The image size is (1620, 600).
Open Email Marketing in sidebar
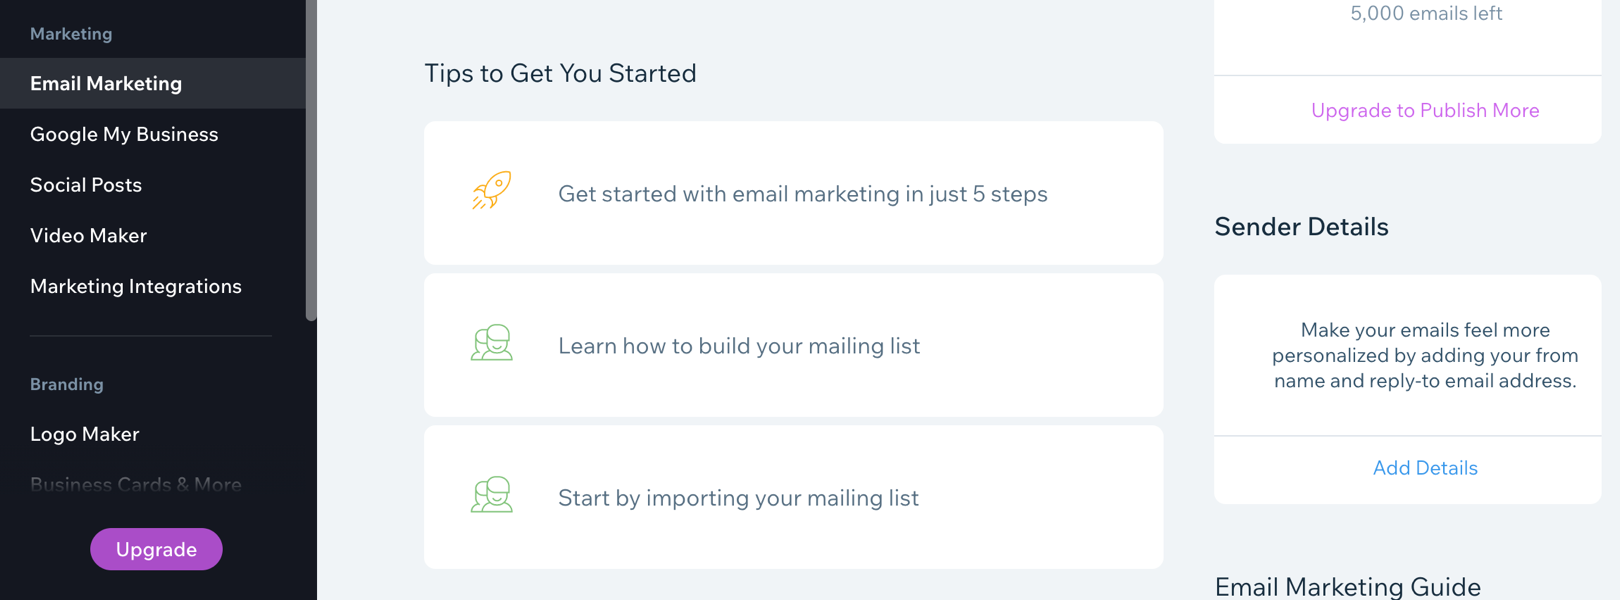click(106, 84)
